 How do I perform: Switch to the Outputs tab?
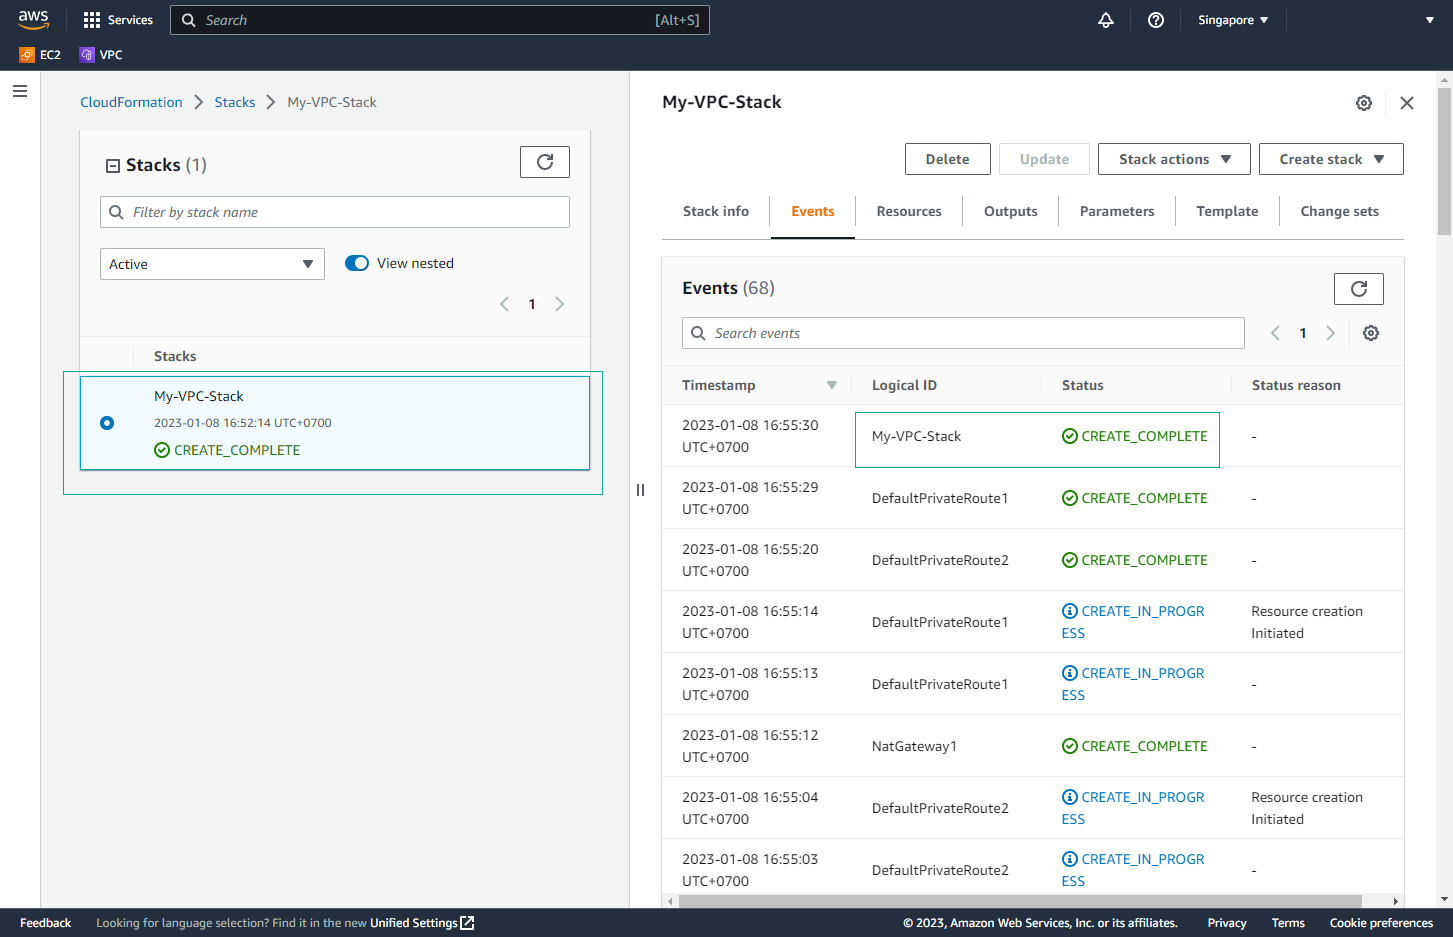[1011, 211]
